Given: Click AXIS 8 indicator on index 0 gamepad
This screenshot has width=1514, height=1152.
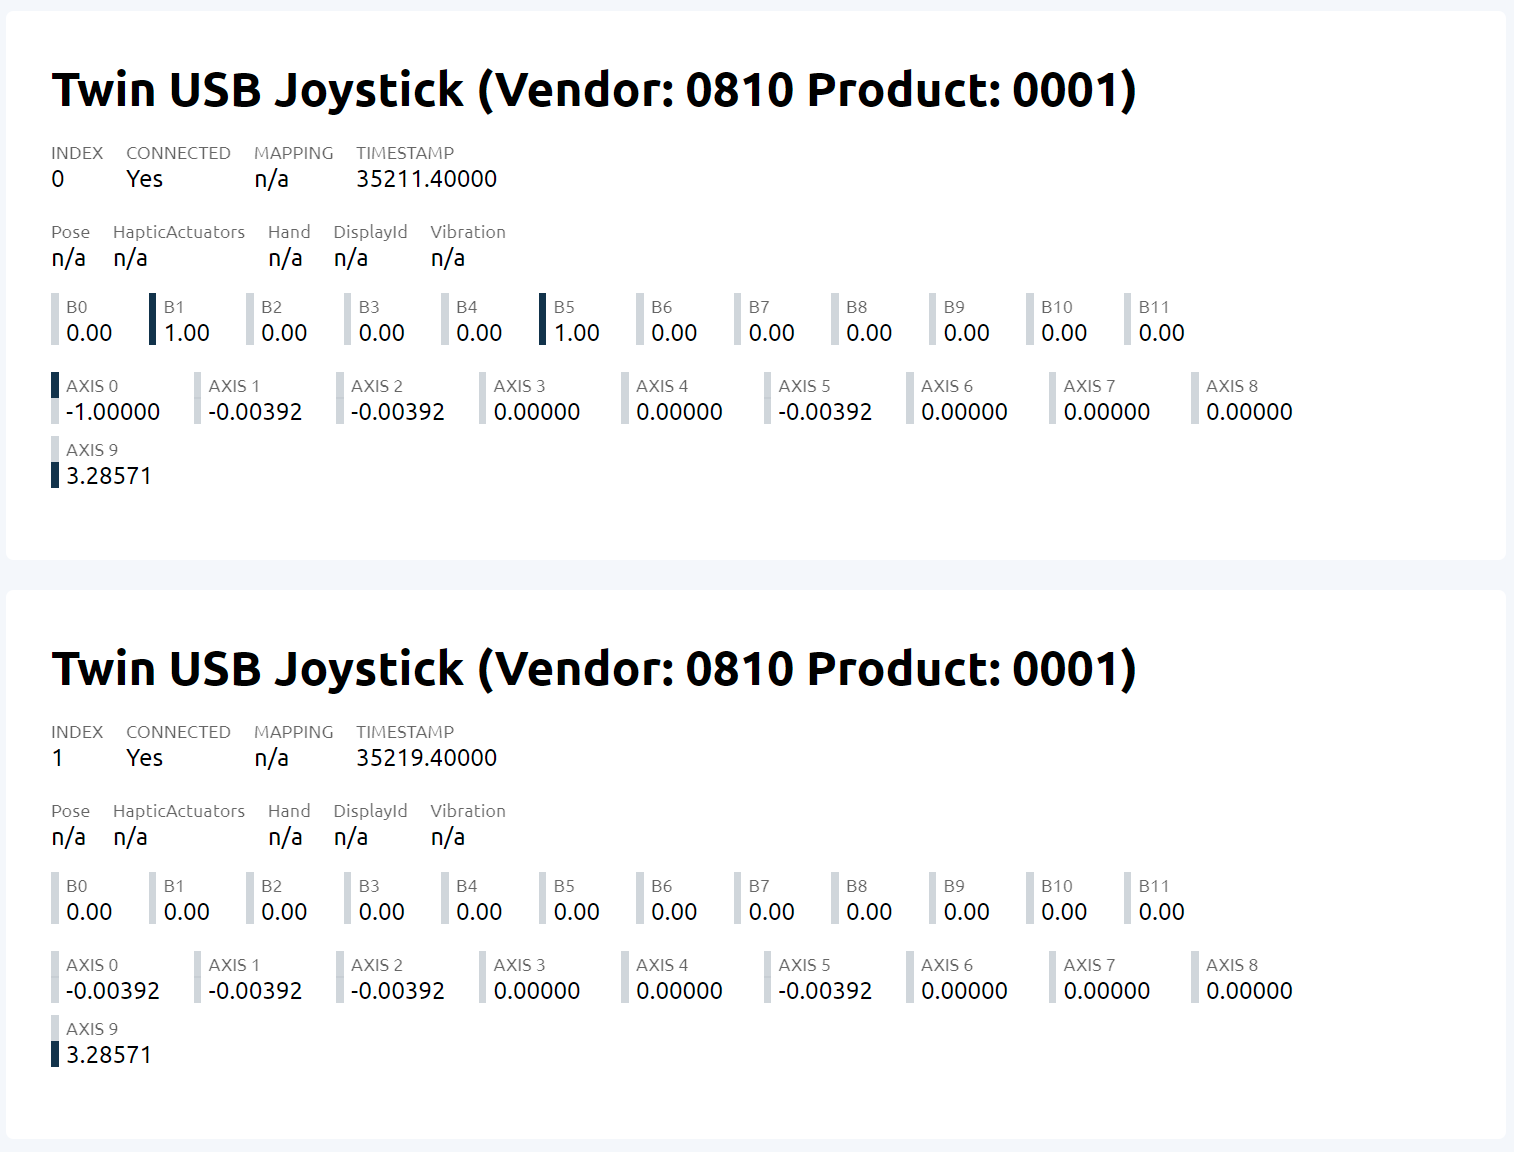Looking at the screenshot, I should (1248, 399).
